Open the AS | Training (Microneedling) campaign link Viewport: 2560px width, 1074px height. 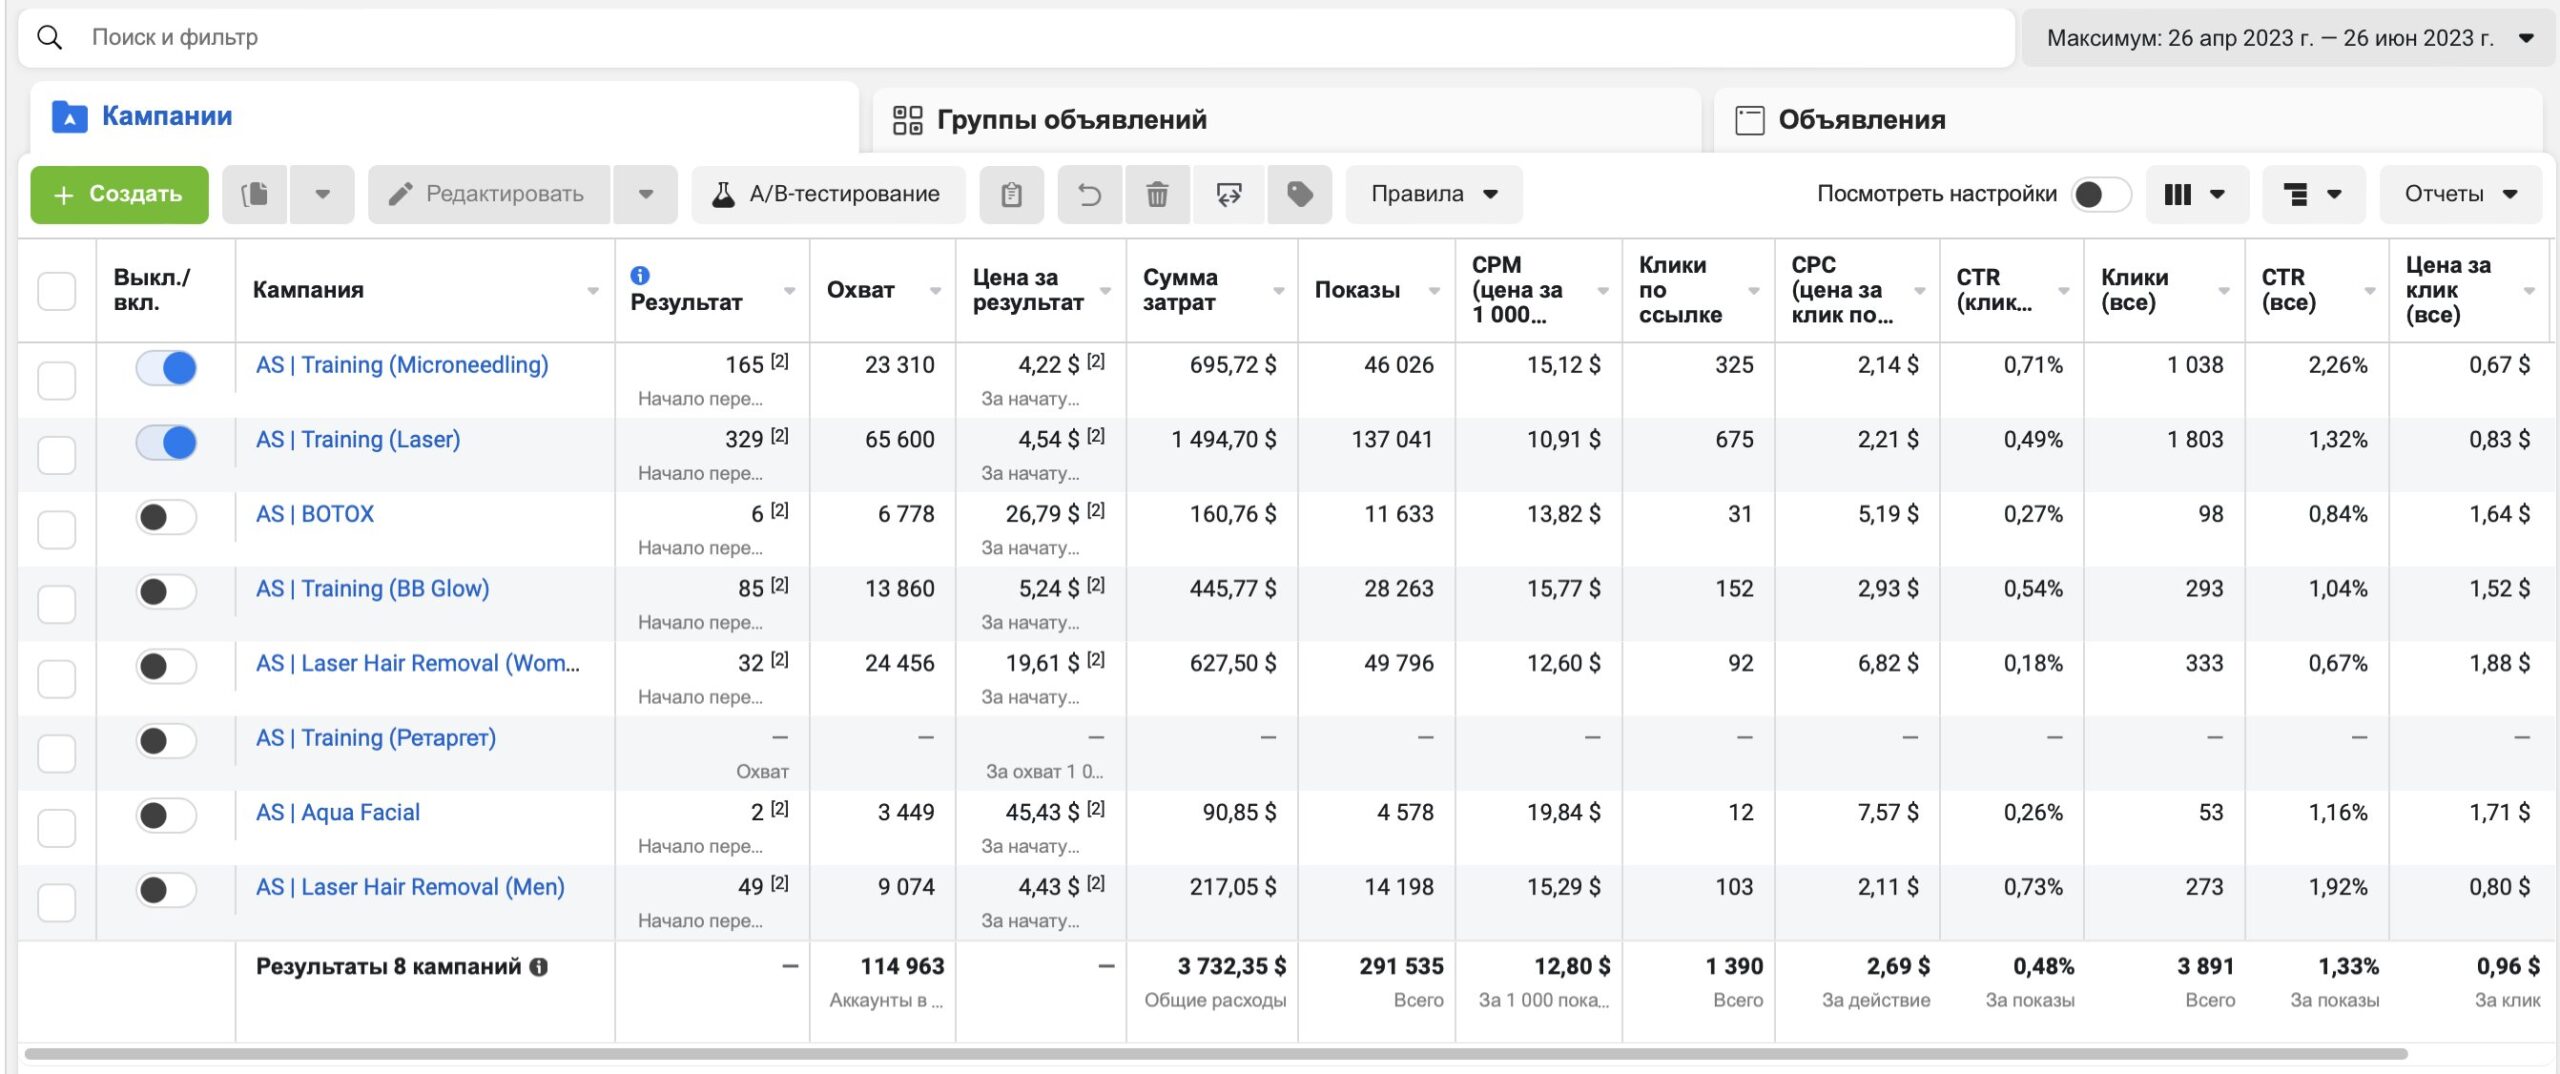402,365
